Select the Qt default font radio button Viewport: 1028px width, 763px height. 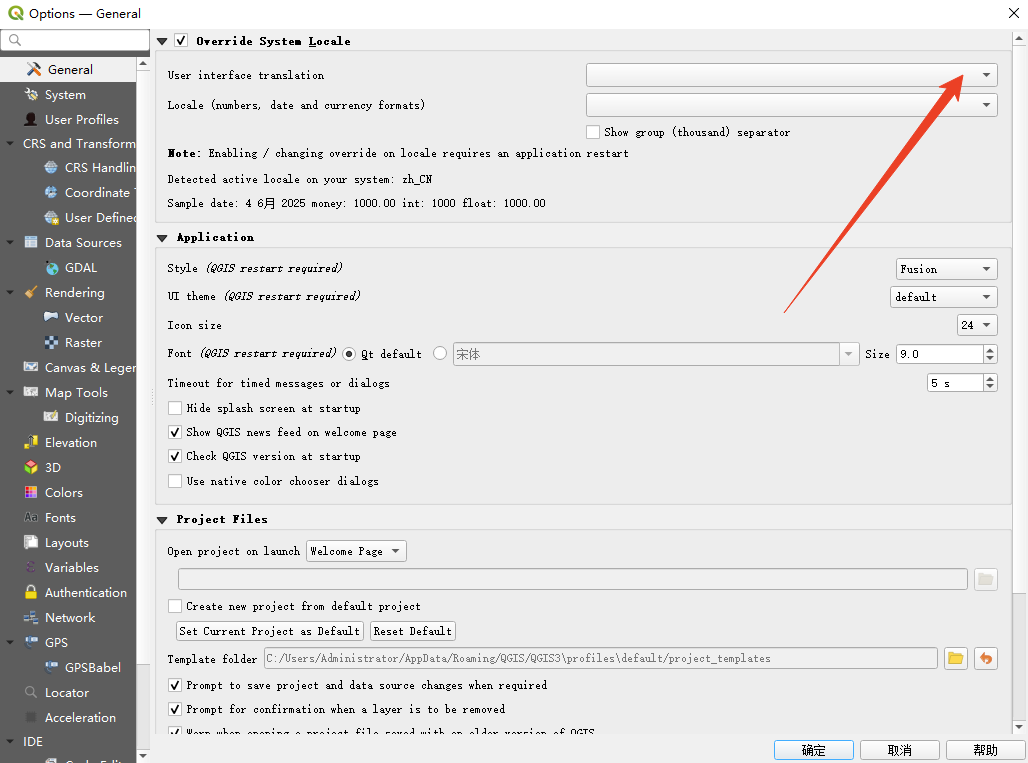coord(349,354)
